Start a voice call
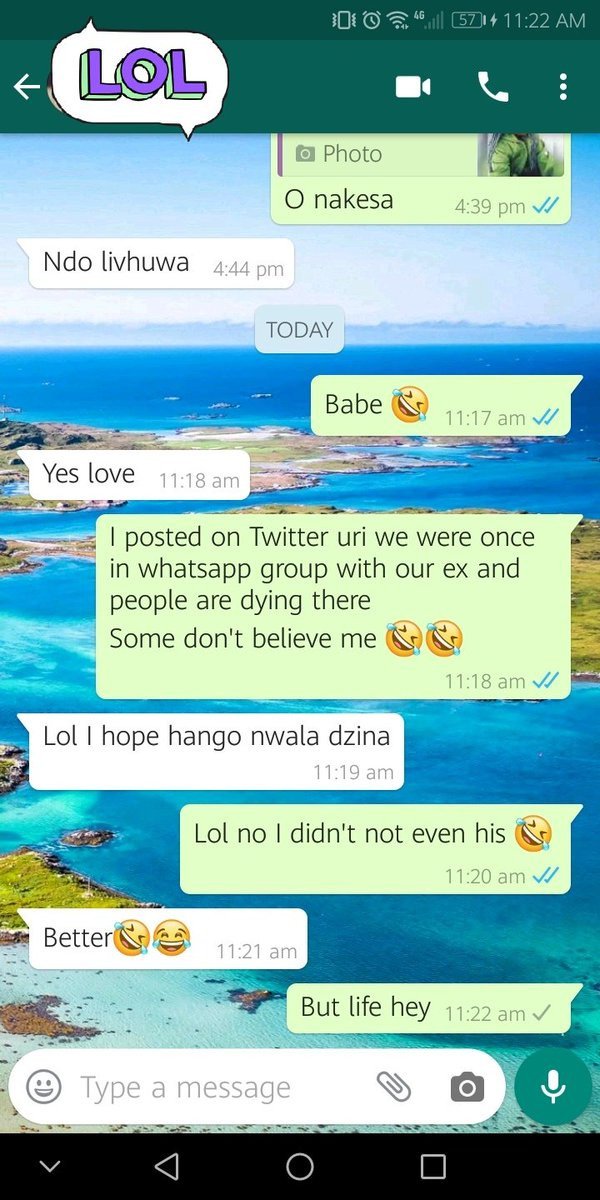Viewport: 600px width, 1200px height. 493,87
